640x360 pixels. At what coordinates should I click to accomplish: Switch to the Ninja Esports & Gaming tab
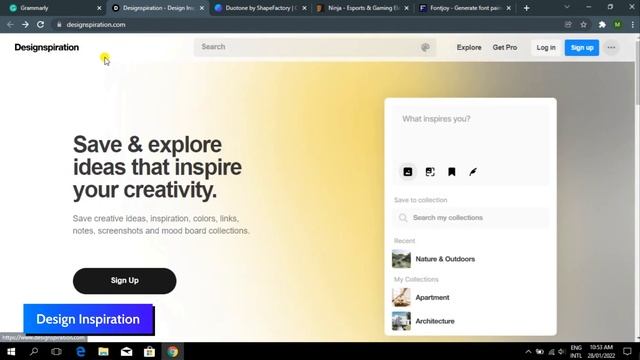coord(363,8)
